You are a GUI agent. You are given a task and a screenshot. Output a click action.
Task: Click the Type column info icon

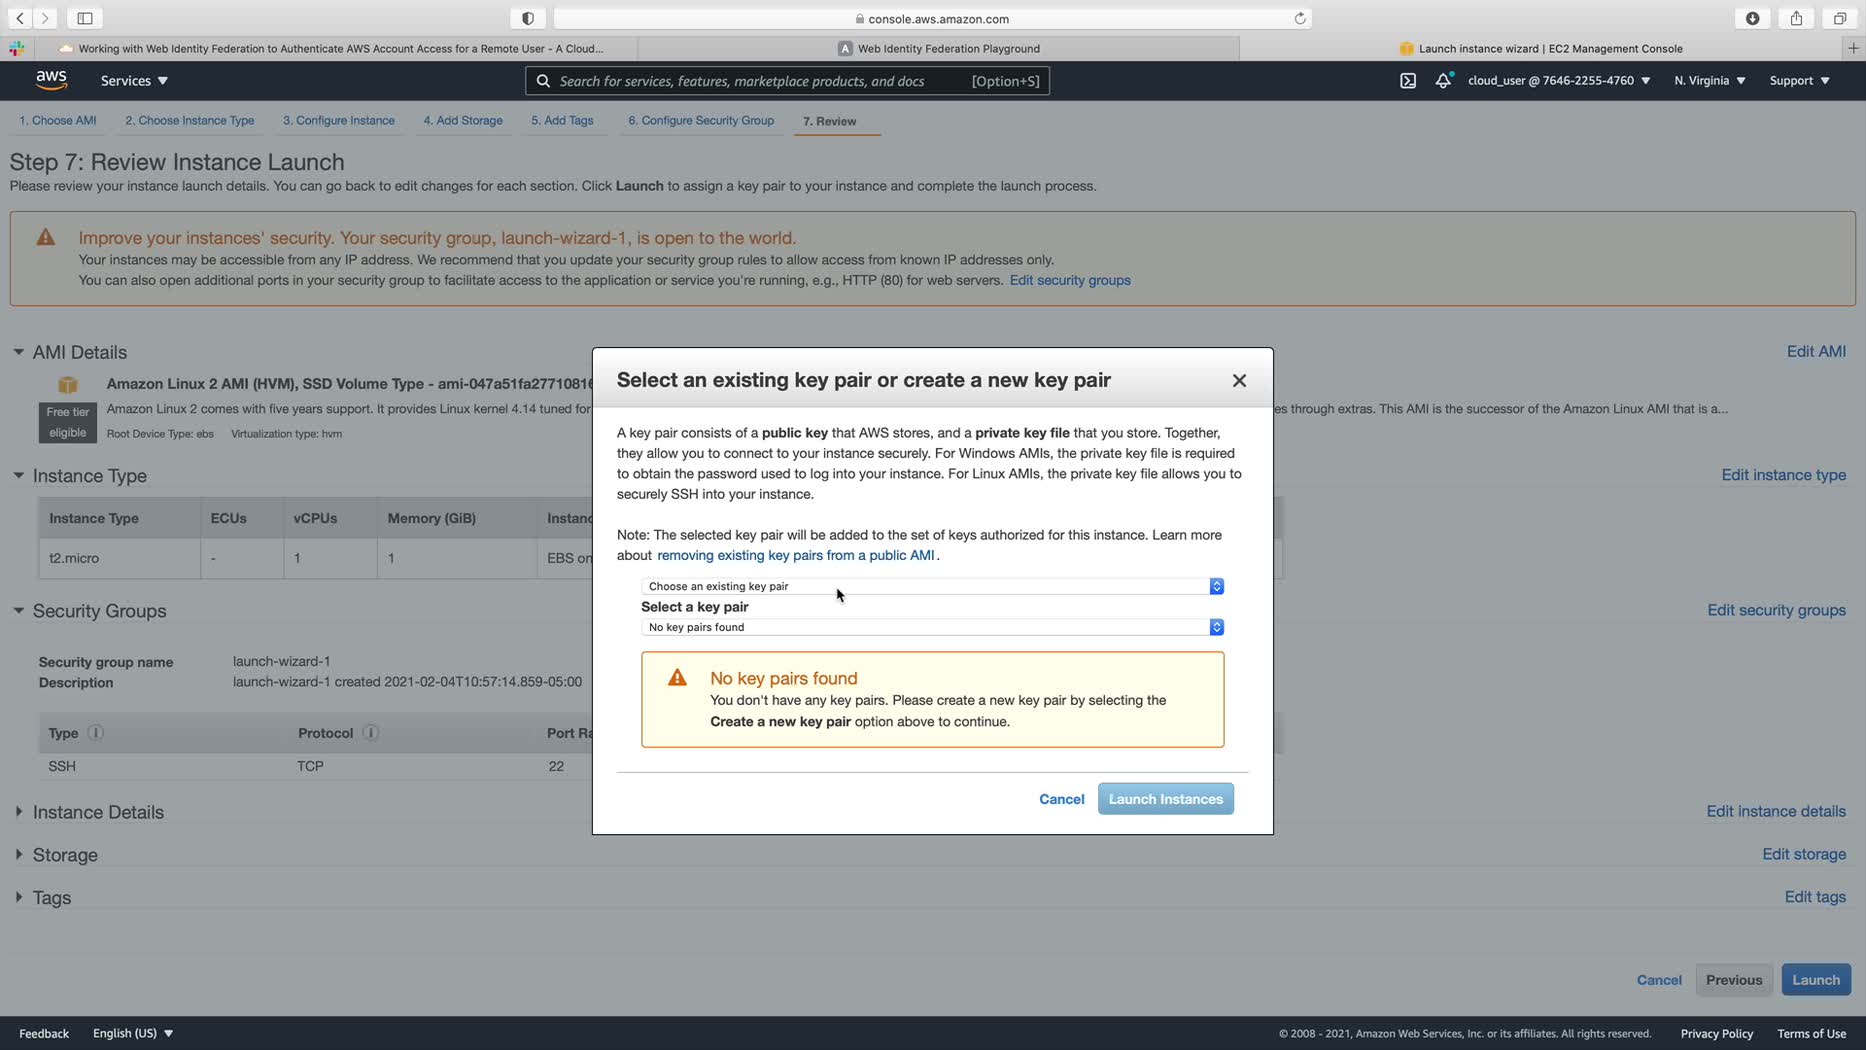(x=95, y=733)
